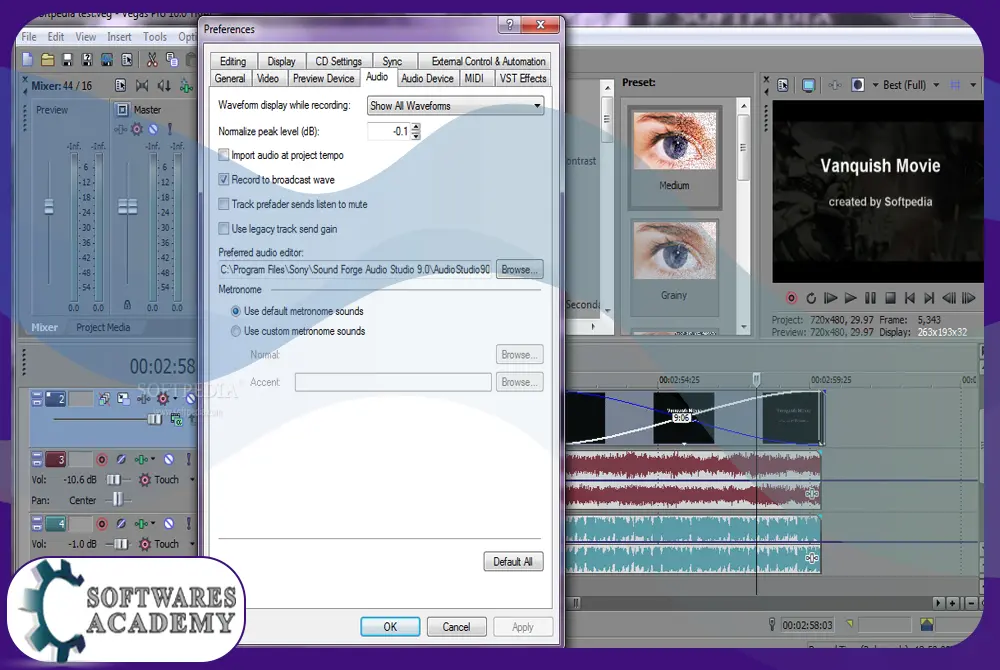
Task: Open track 3 Track FX dropdown arrow
Action: pos(153,459)
